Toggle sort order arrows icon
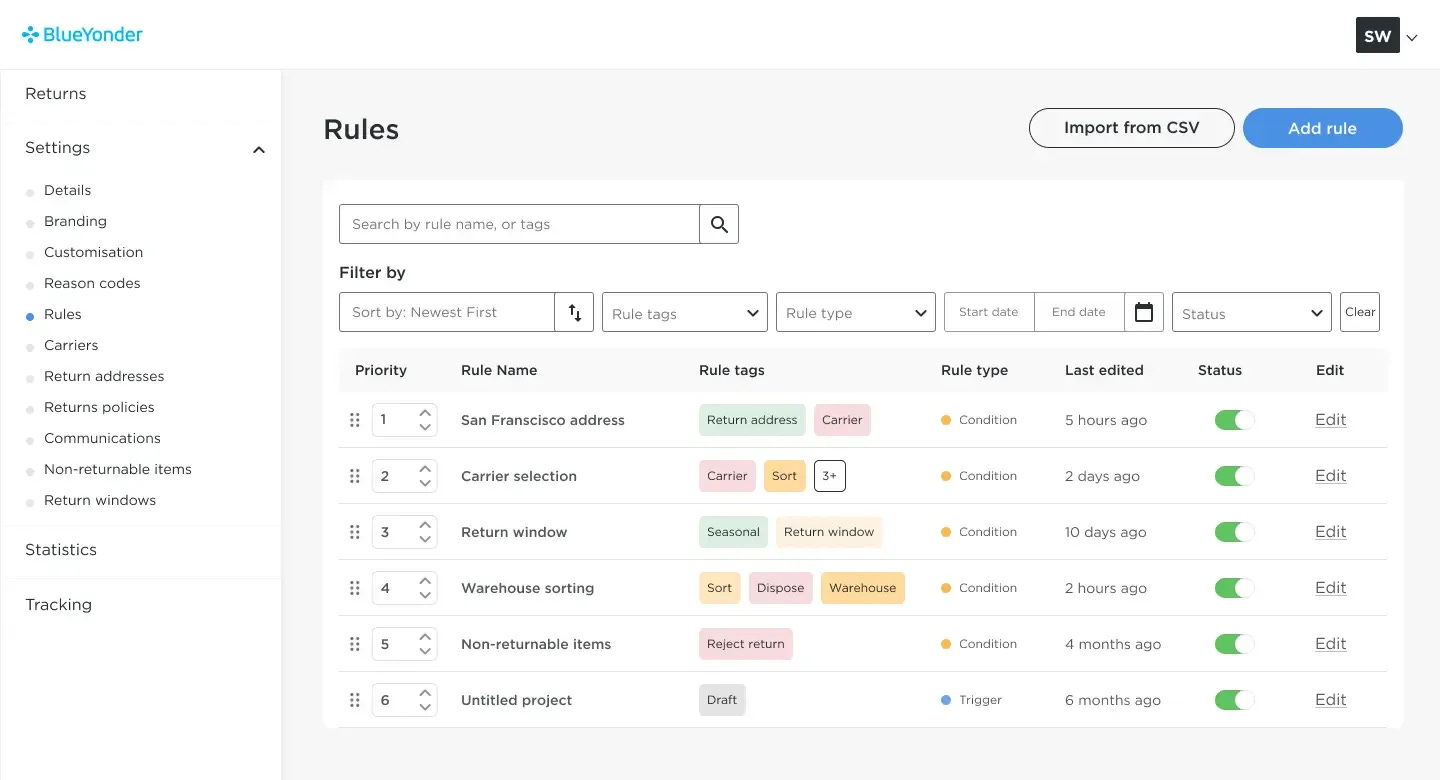The image size is (1440, 780). point(575,312)
